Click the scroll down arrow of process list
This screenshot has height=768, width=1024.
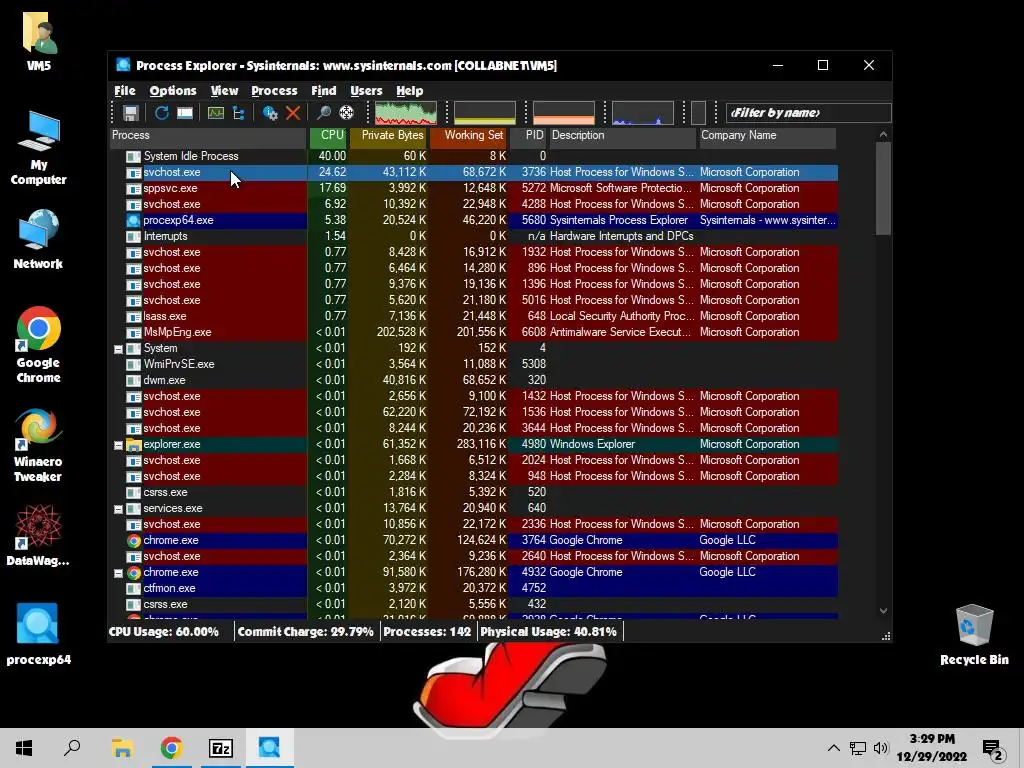883,611
